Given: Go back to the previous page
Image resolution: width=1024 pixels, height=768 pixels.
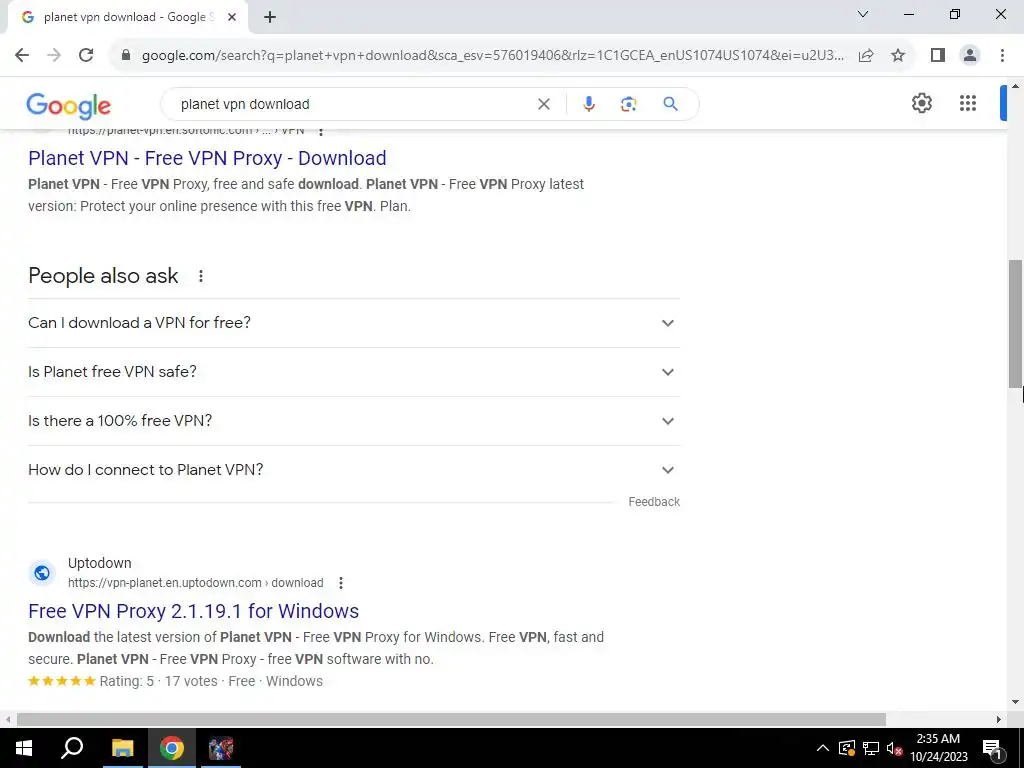Looking at the screenshot, I should 22,56.
